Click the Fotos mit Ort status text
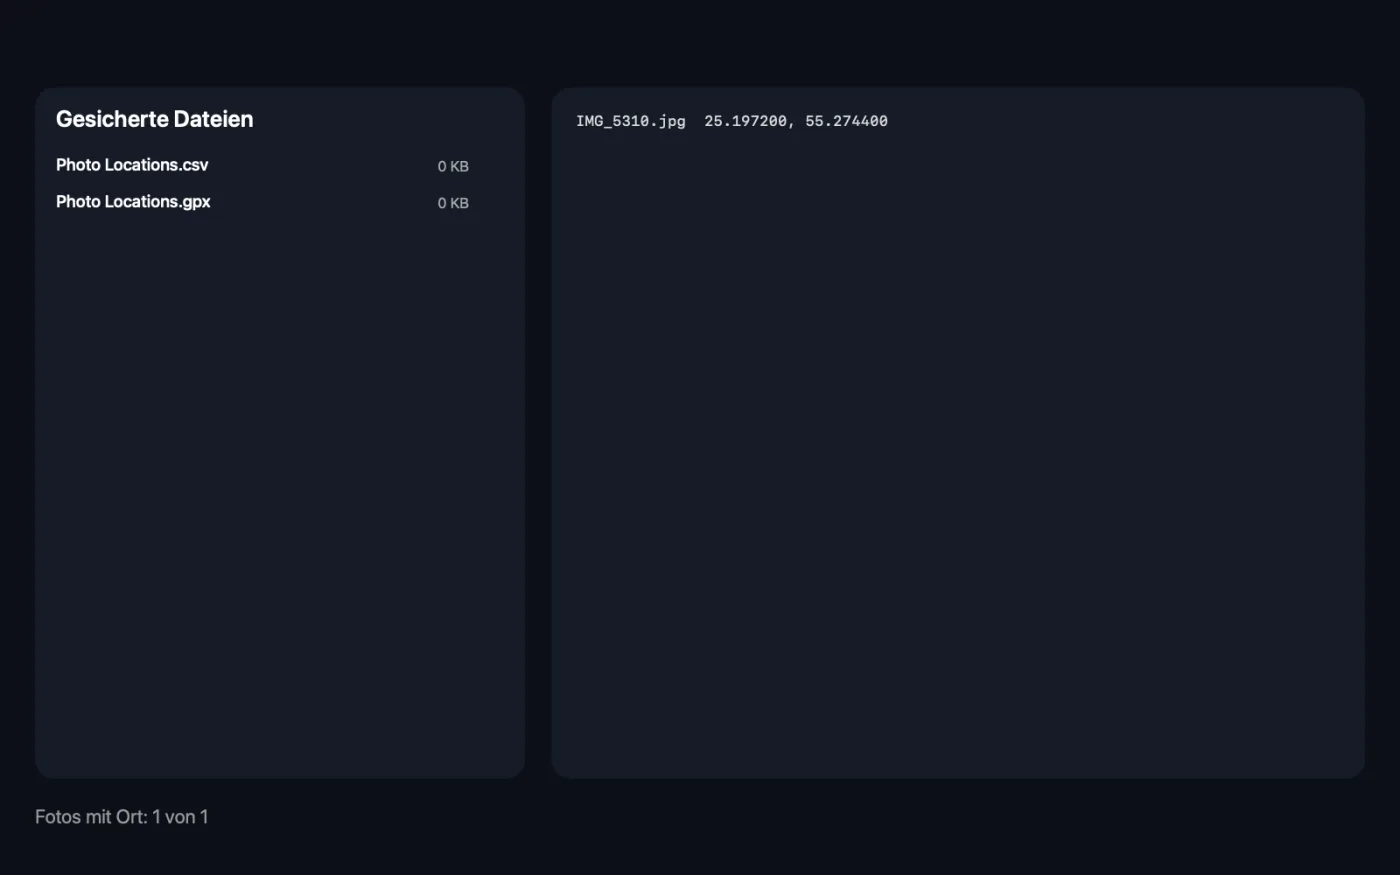The image size is (1400, 875). pyautogui.click(x=122, y=817)
